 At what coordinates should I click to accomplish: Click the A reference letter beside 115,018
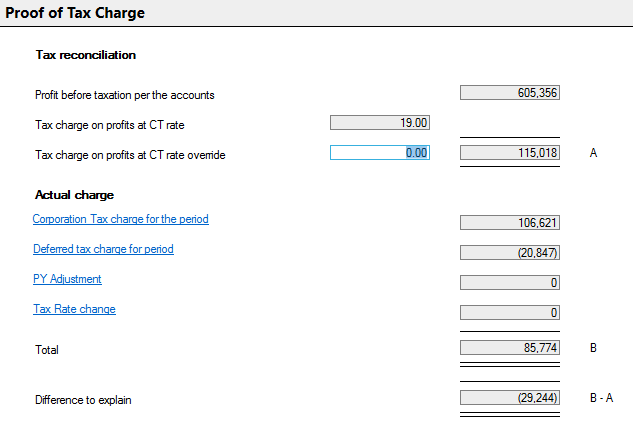(593, 153)
